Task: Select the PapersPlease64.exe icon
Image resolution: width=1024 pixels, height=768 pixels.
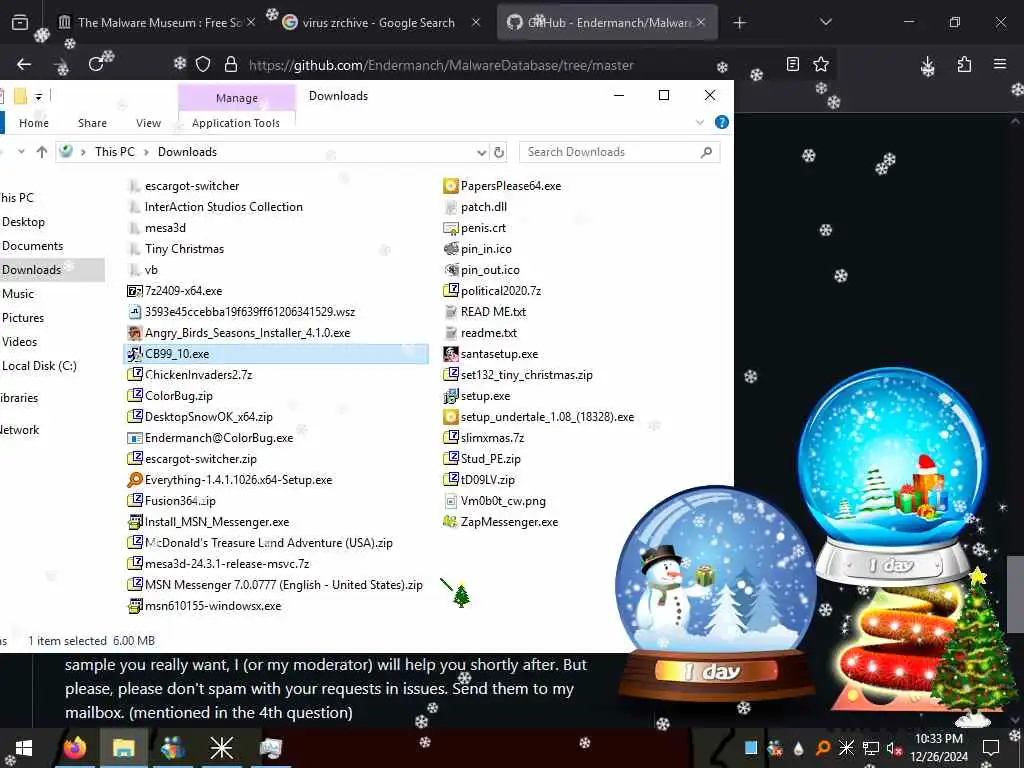Action: click(451, 186)
